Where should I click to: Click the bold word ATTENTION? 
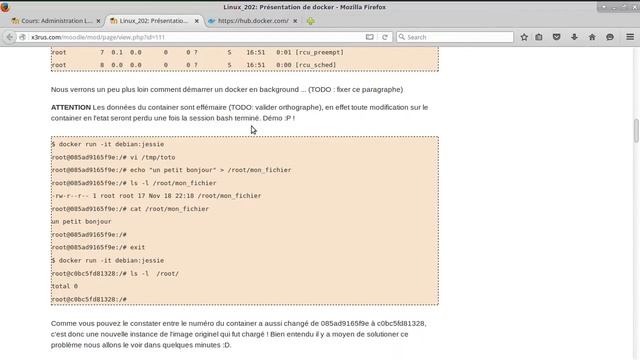pos(71,107)
